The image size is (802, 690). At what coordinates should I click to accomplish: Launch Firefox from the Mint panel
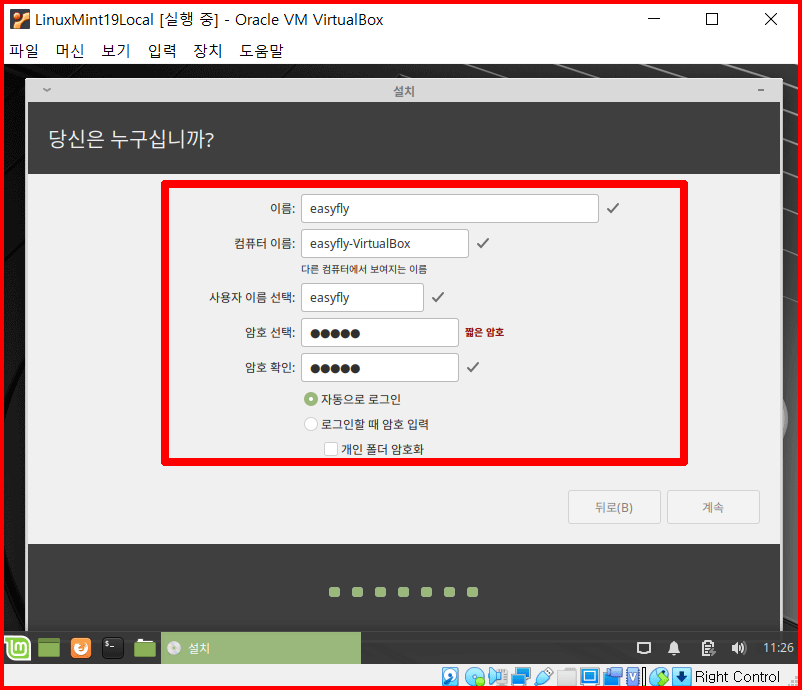pos(81,648)
